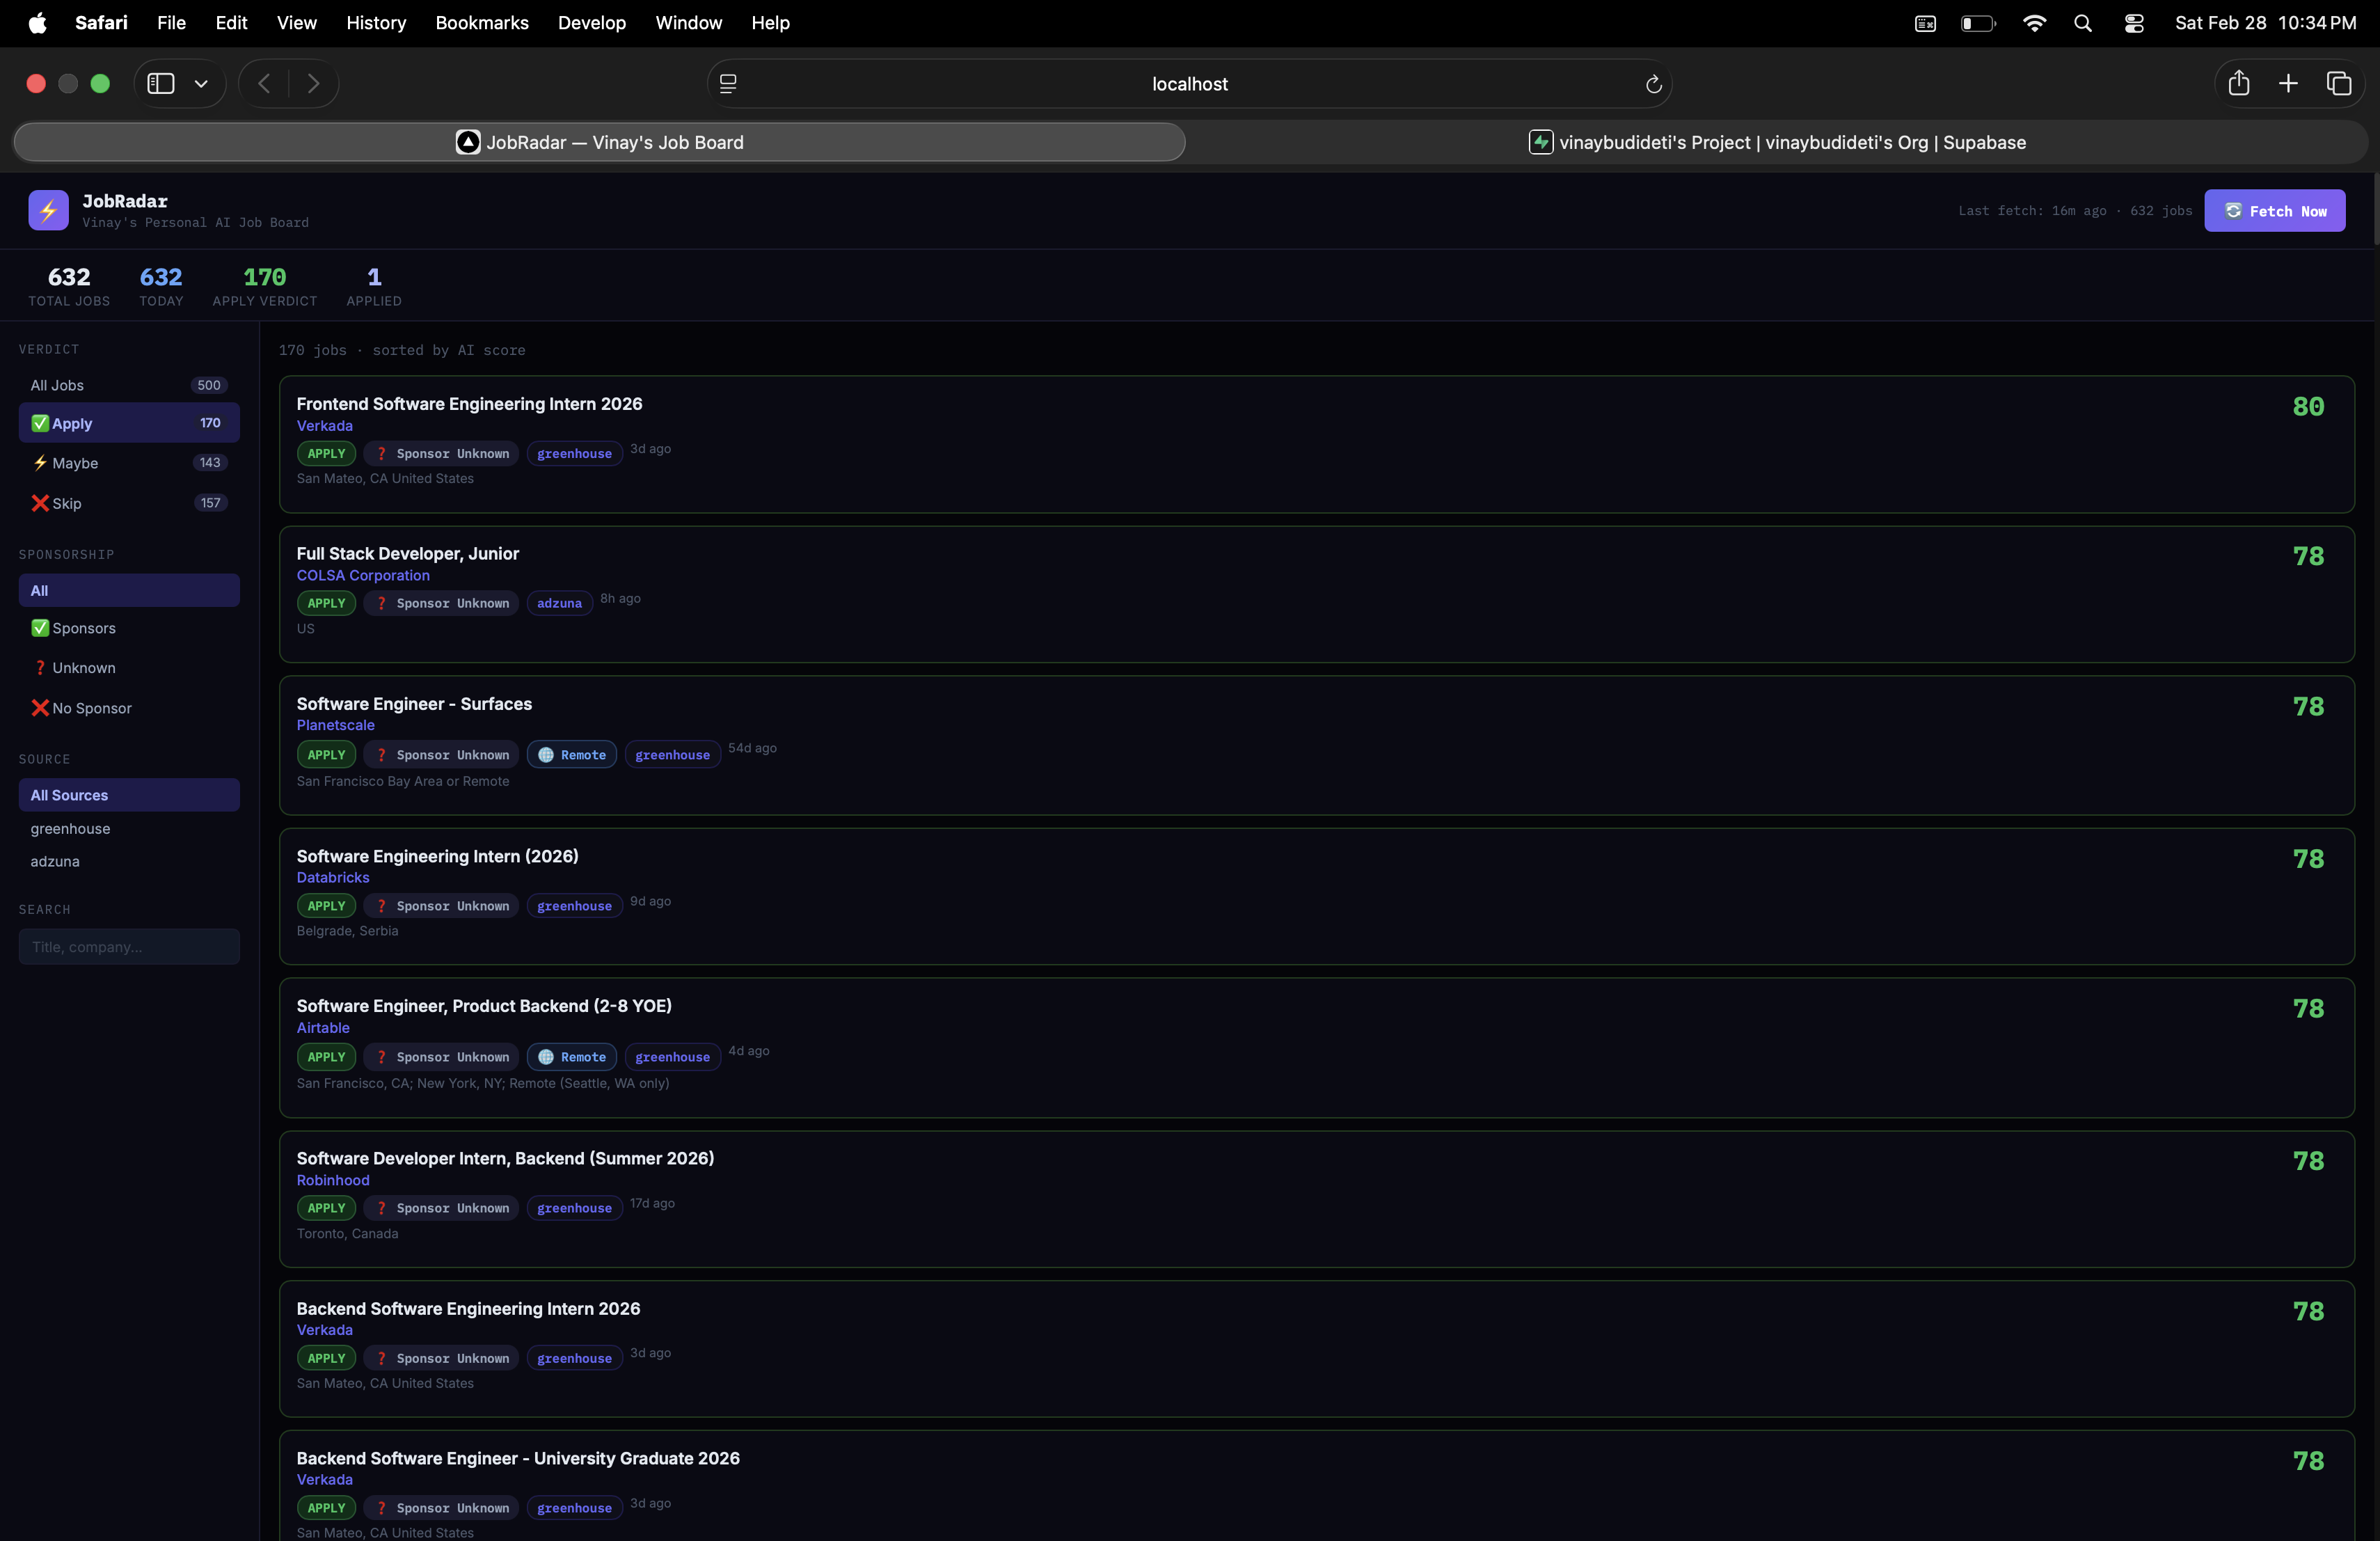Open Control Center in the menu bar
This screenshot has width=2380, height=1541.
(2134, 22)
